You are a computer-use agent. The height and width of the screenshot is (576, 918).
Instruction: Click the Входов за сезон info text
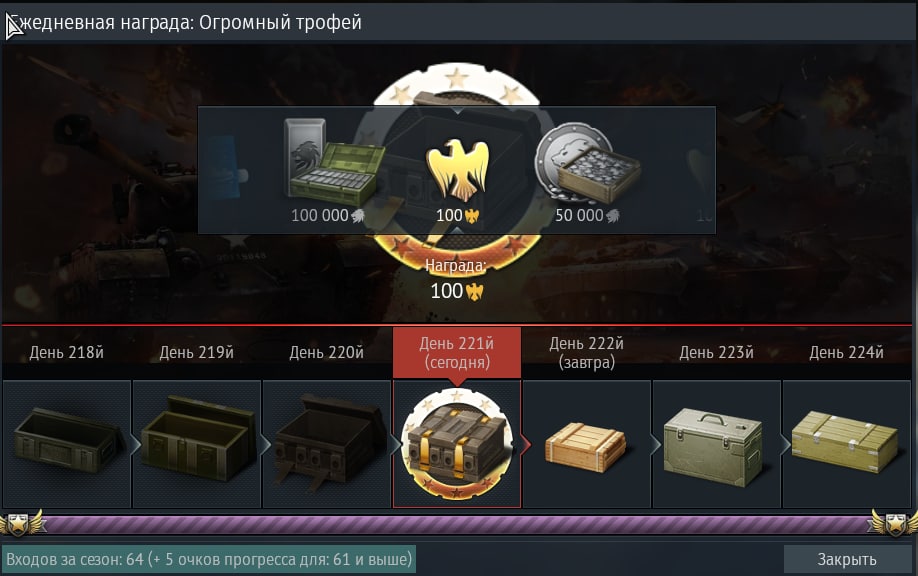click(209, 559)
